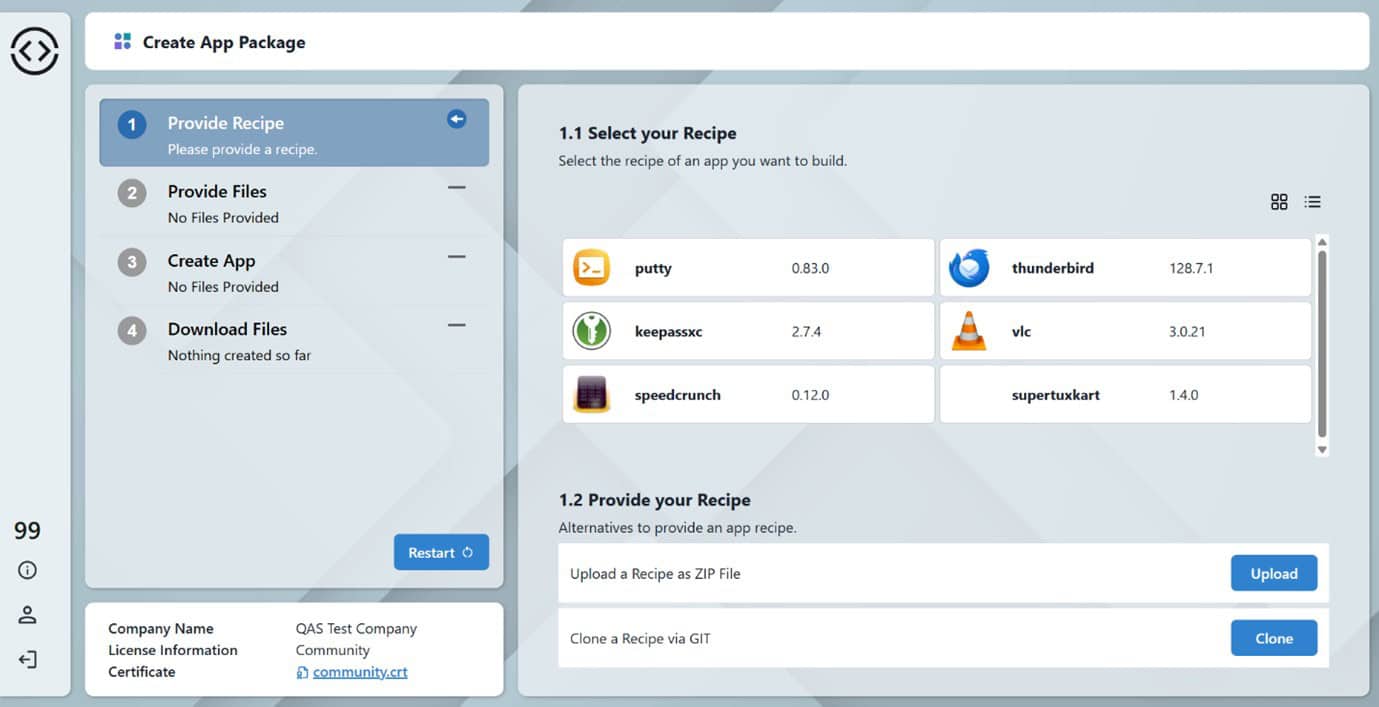Select the Create App step
This screenshot has width=1379, height=707.
[x=294, y=271]
